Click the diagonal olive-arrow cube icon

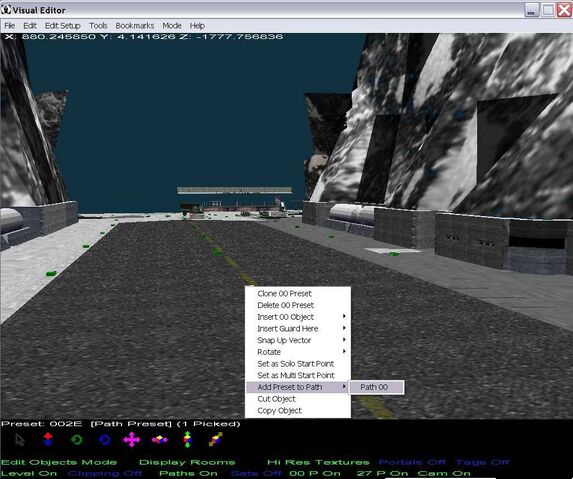(x=216, y=439)
